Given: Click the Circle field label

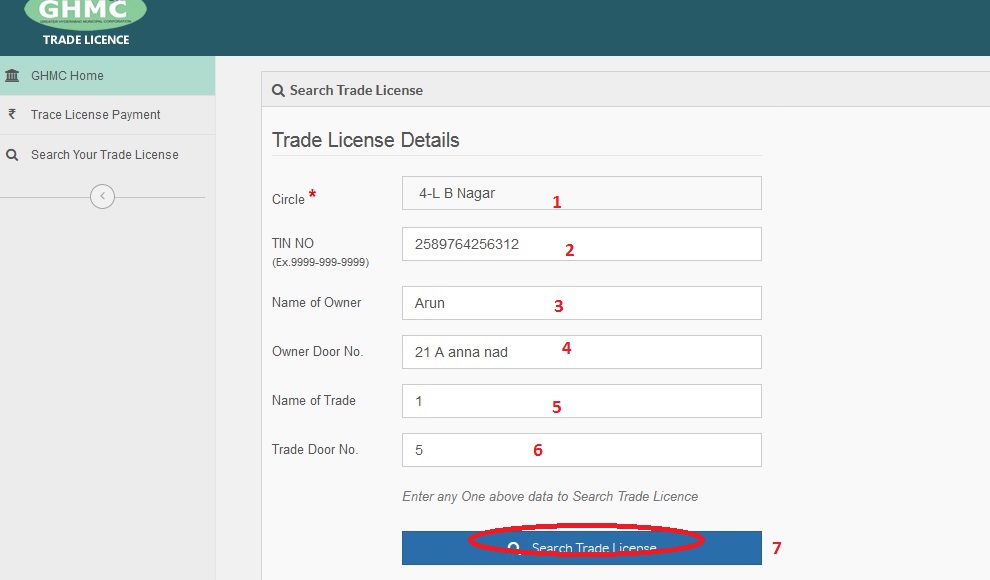Looking at the screenshot, I should pyautogui.click(x=288, y=199).
